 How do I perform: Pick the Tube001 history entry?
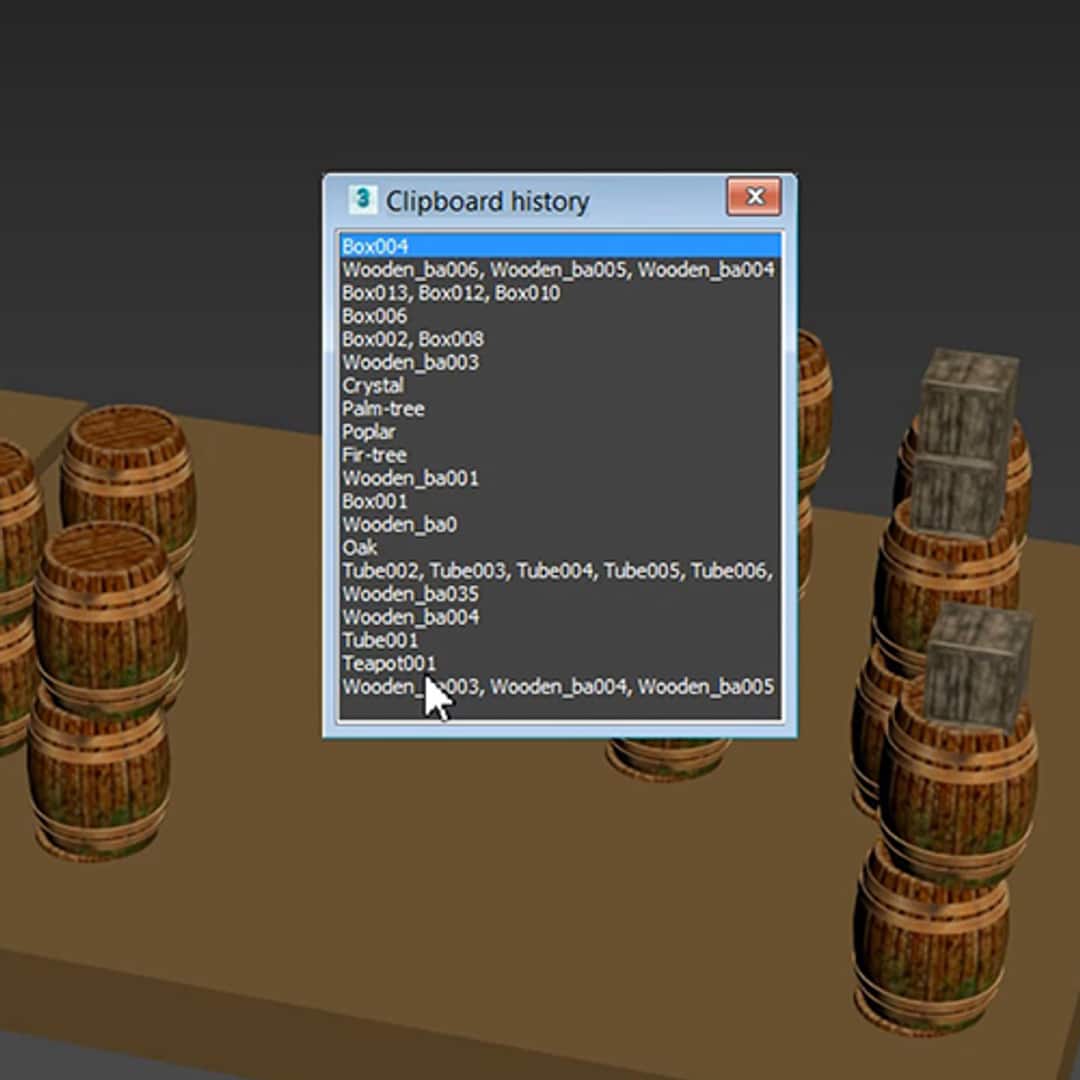pyautogui.click(x=560, y=640)
